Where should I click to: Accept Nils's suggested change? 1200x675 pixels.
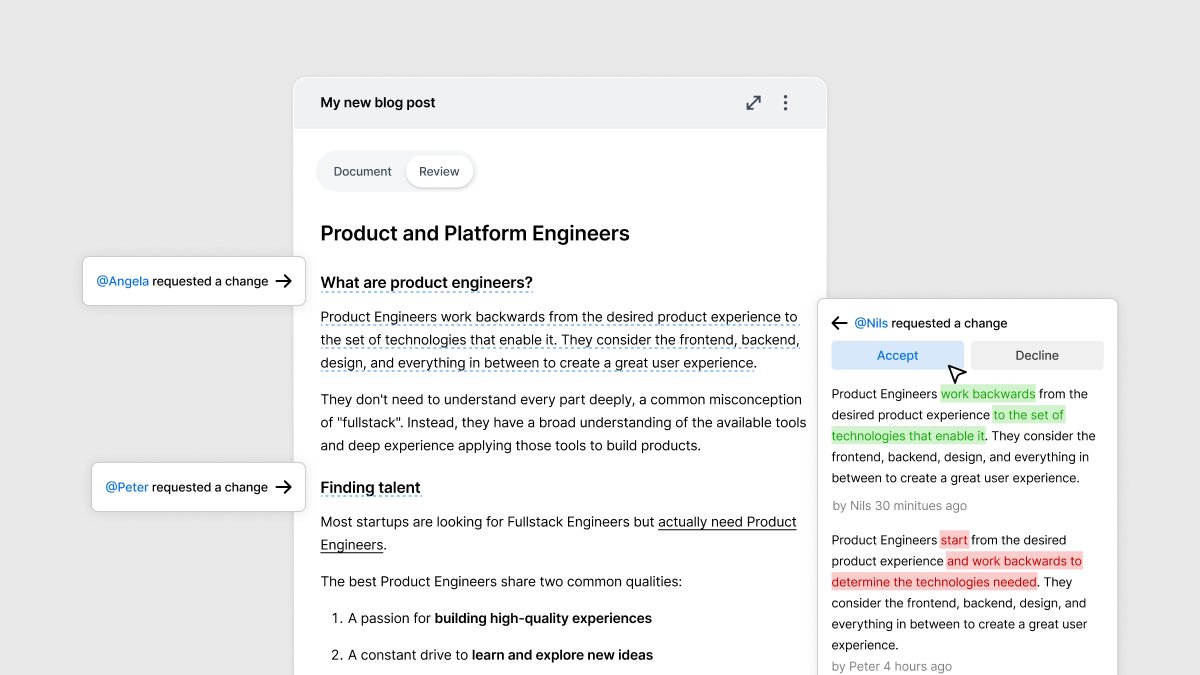(x=897, y=355)
